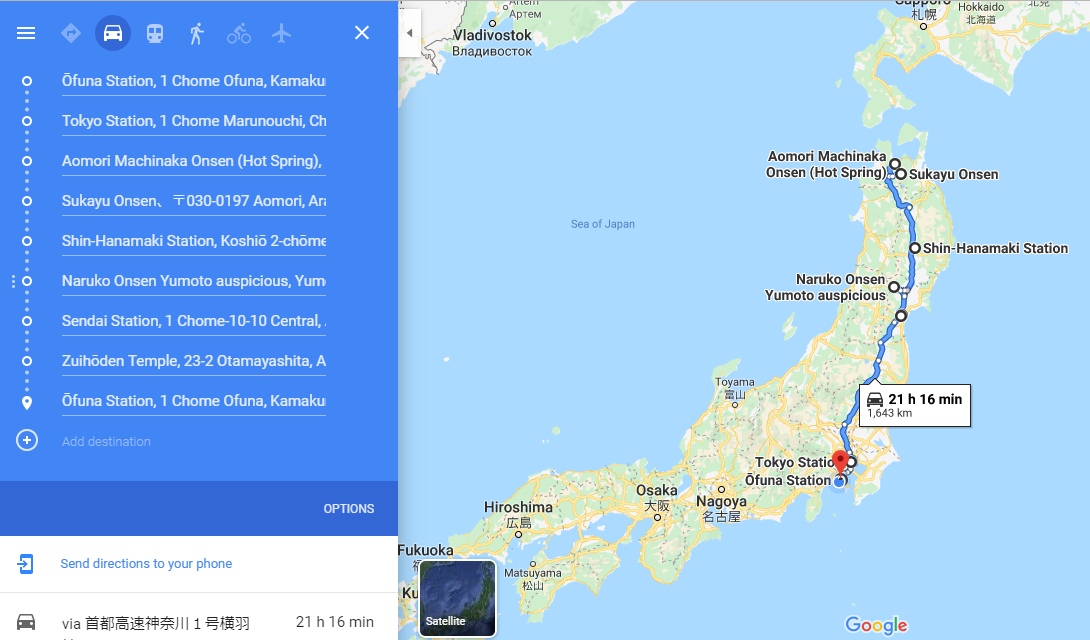The image size is (1090, 640).
Task: Select driving travel mode car icon
Action: tap(113, 33)
